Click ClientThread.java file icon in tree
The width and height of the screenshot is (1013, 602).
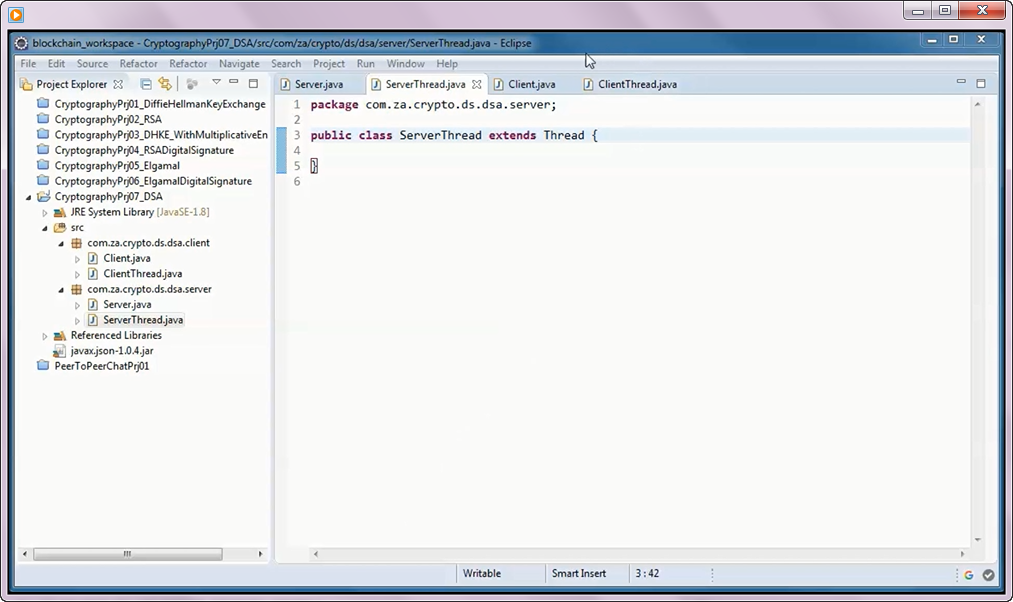click(92, 273)
